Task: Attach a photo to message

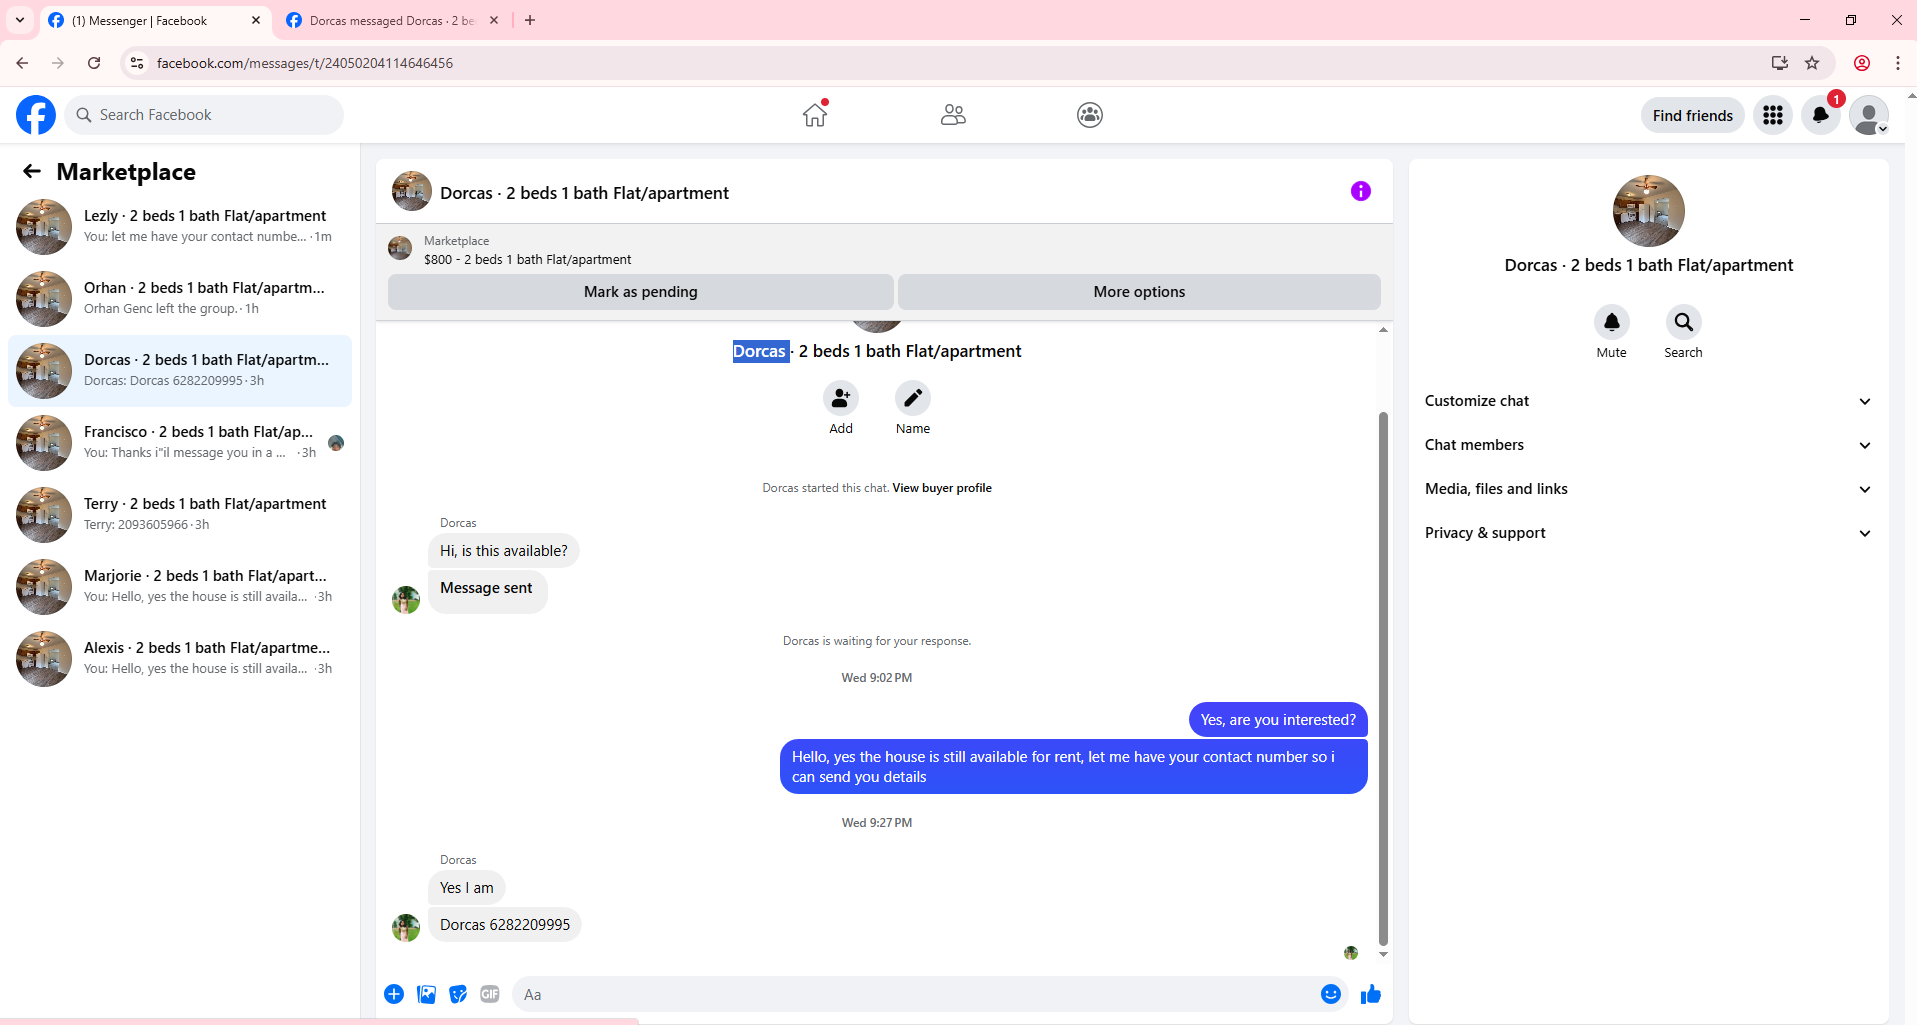Action: (426, 994)
